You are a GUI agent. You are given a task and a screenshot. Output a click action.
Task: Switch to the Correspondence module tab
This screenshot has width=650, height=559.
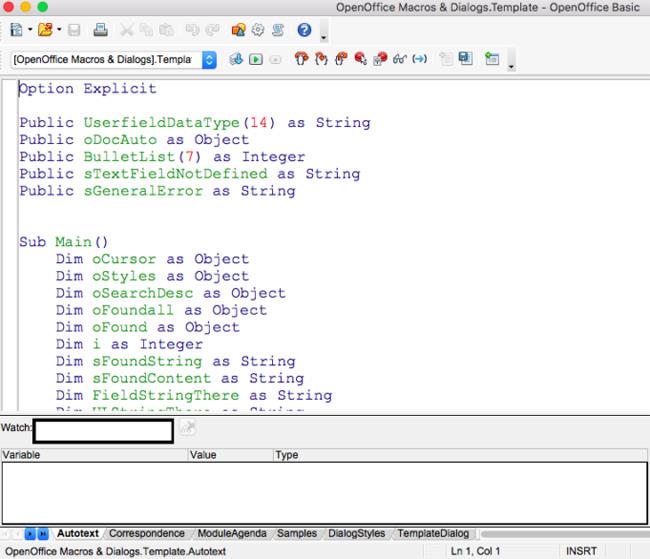tap(147, 534)
